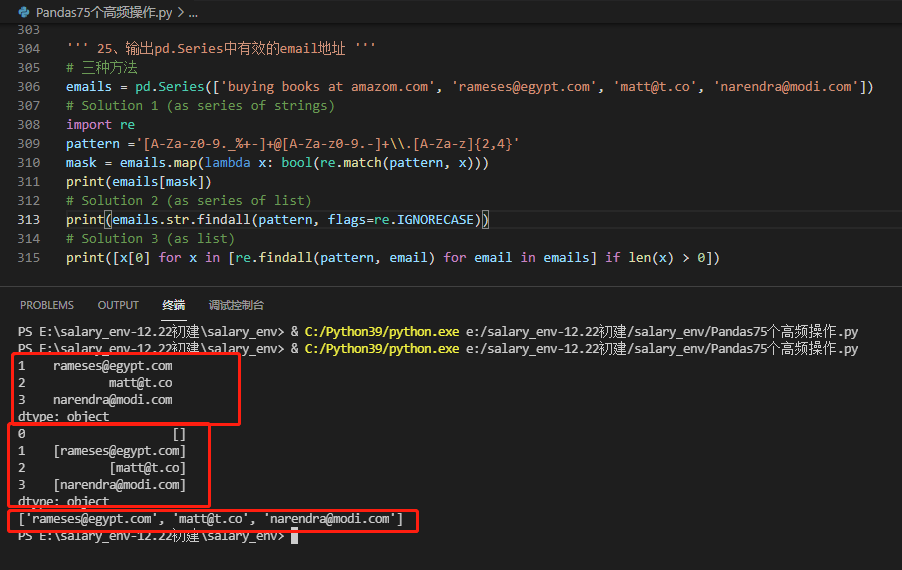Click terminal output '[narendra@modi.com]'

[x=120, y=484]
